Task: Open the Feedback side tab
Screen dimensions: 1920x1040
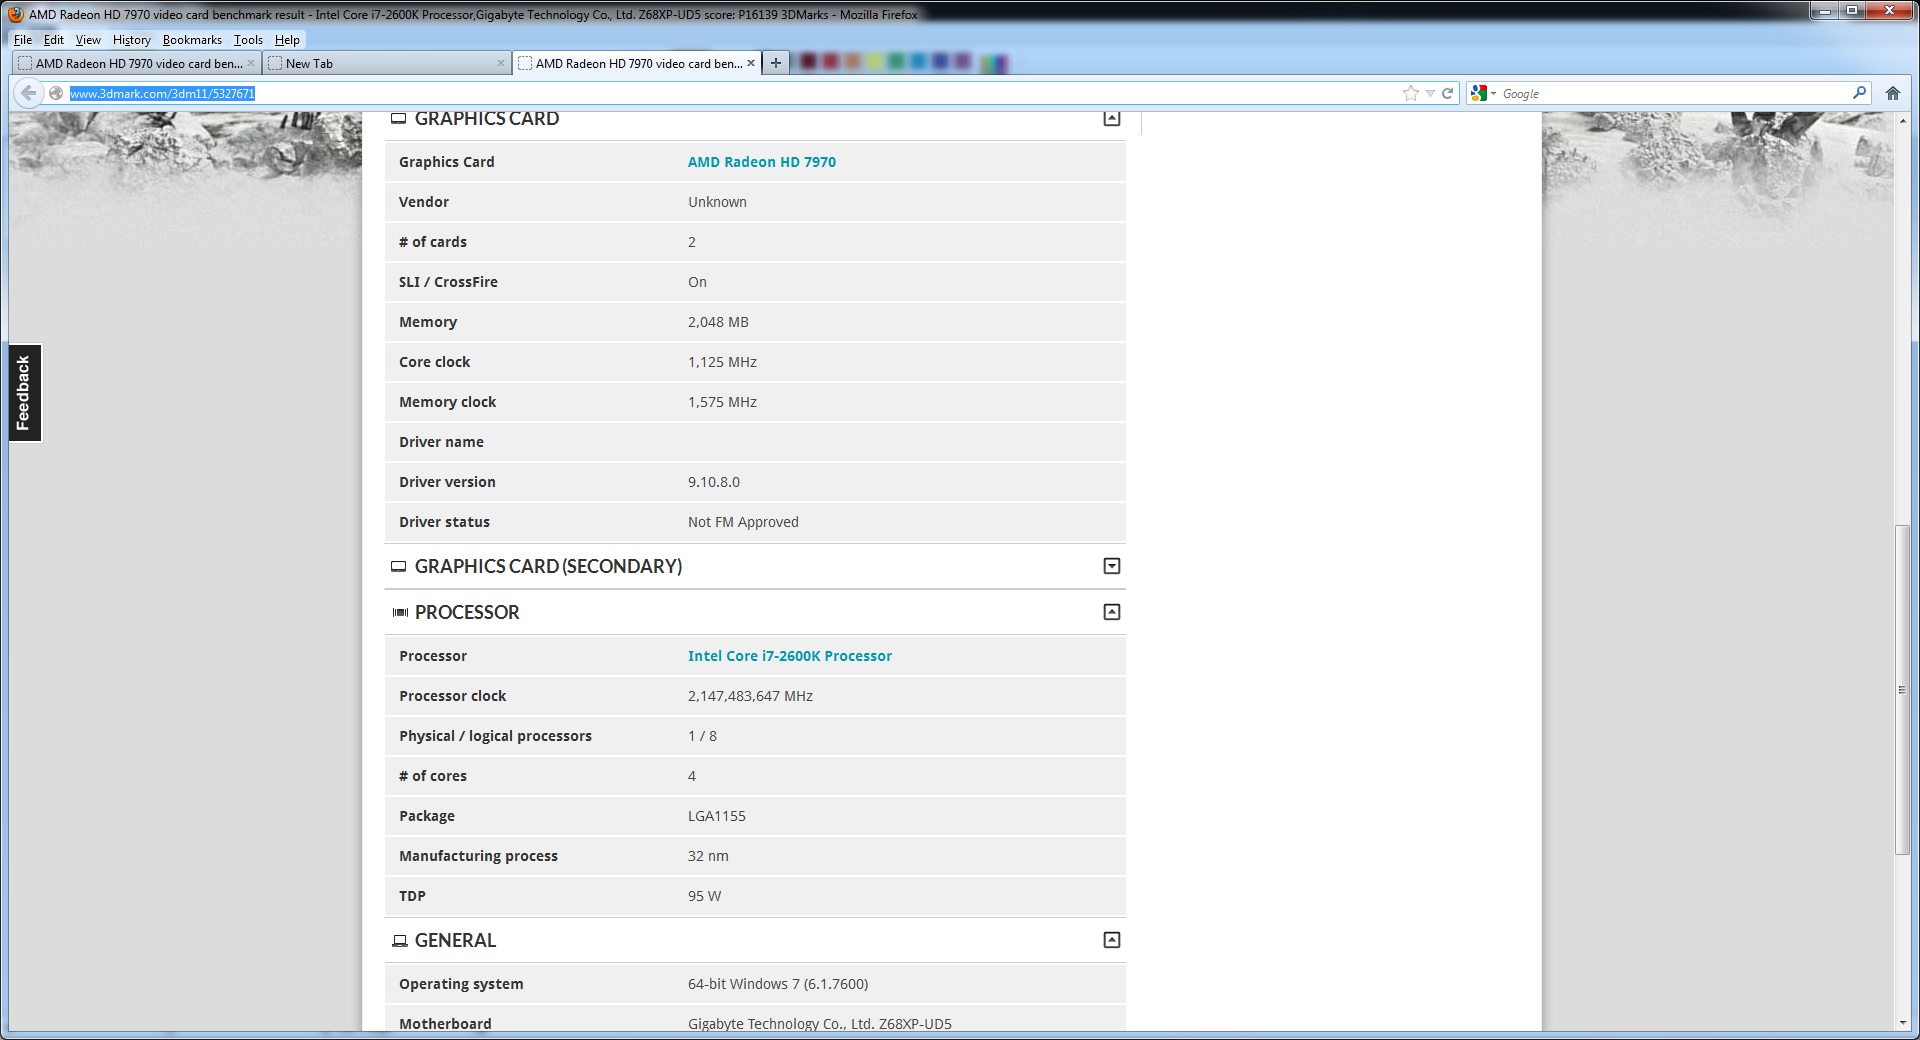Action: coord(23,393)
